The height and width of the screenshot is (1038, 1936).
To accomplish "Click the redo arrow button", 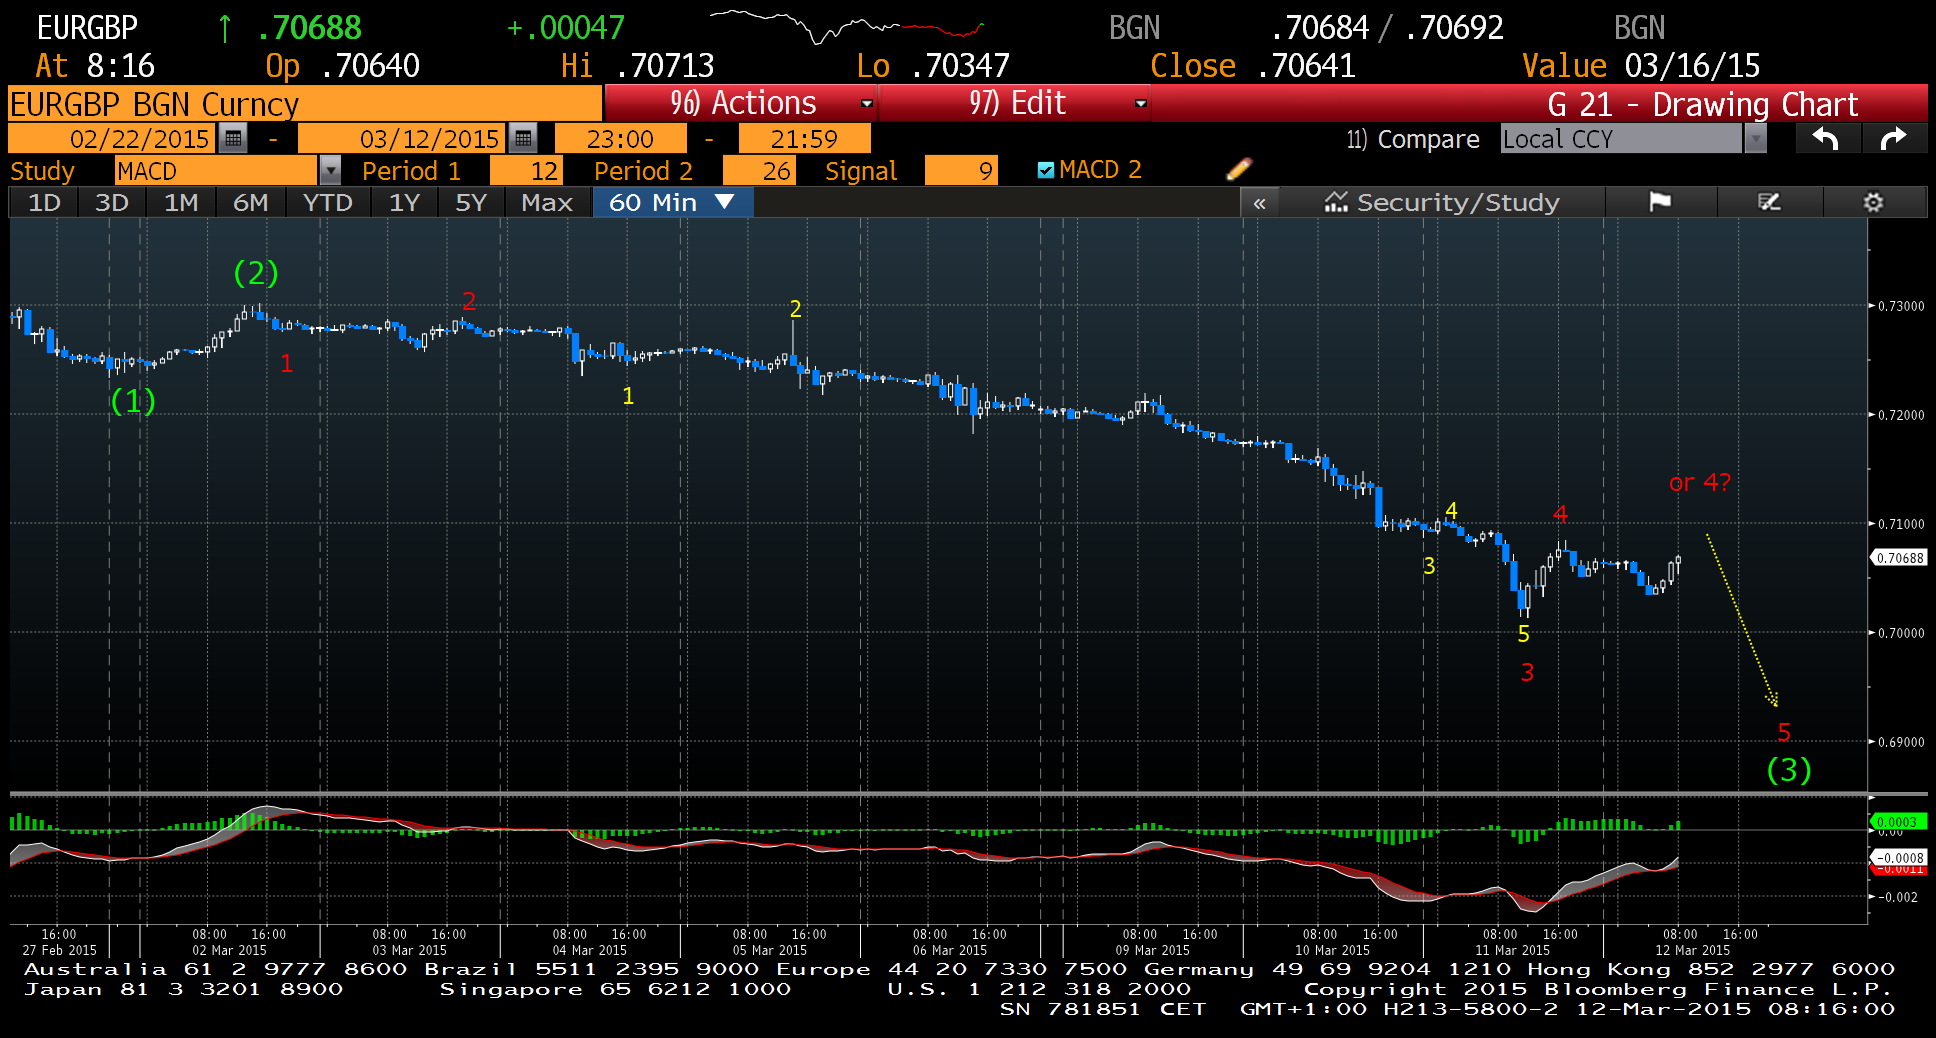I will [1893, 139].
